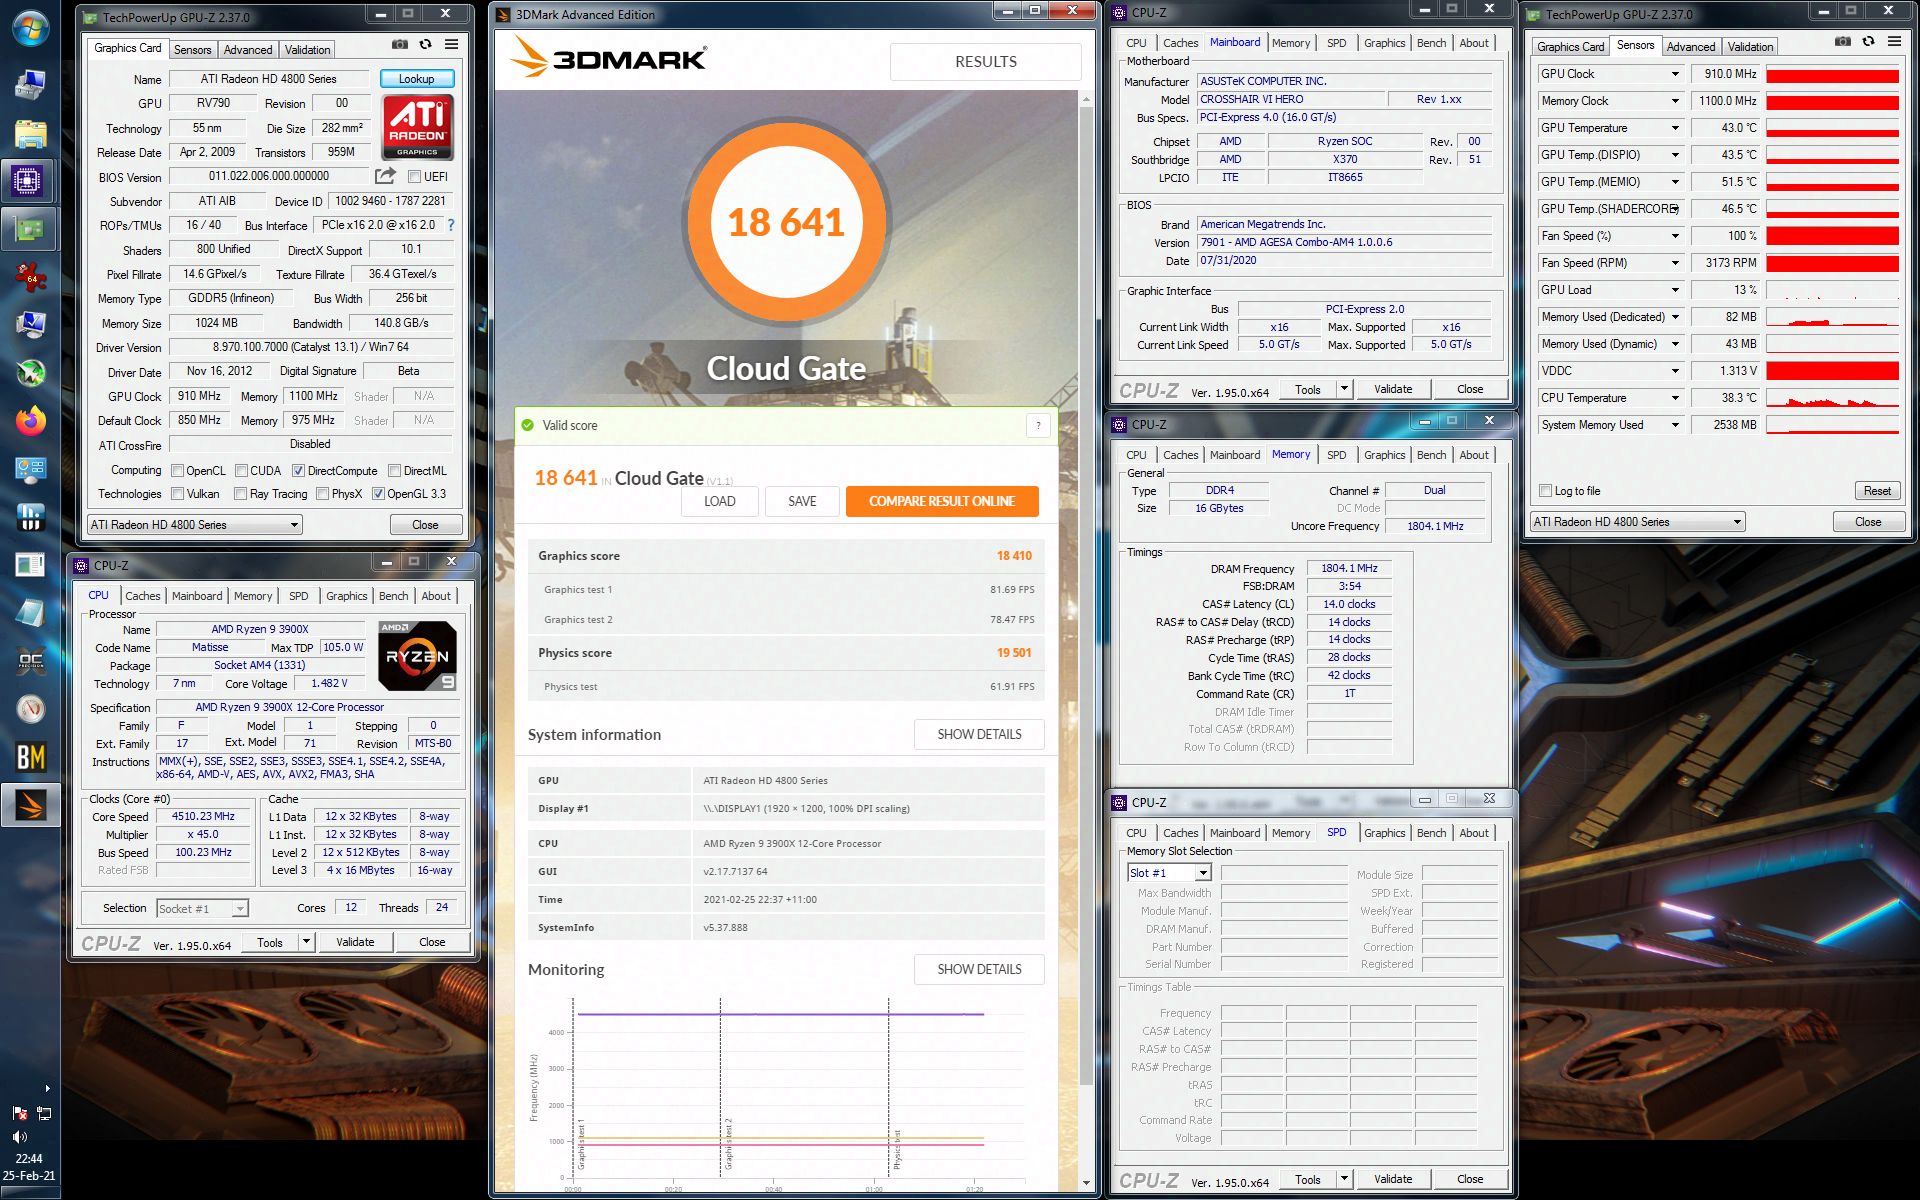Toggle the DirectCompute checkbox
The image size is (1920, 1200).
pyautogui.click(x=298, y=471)
